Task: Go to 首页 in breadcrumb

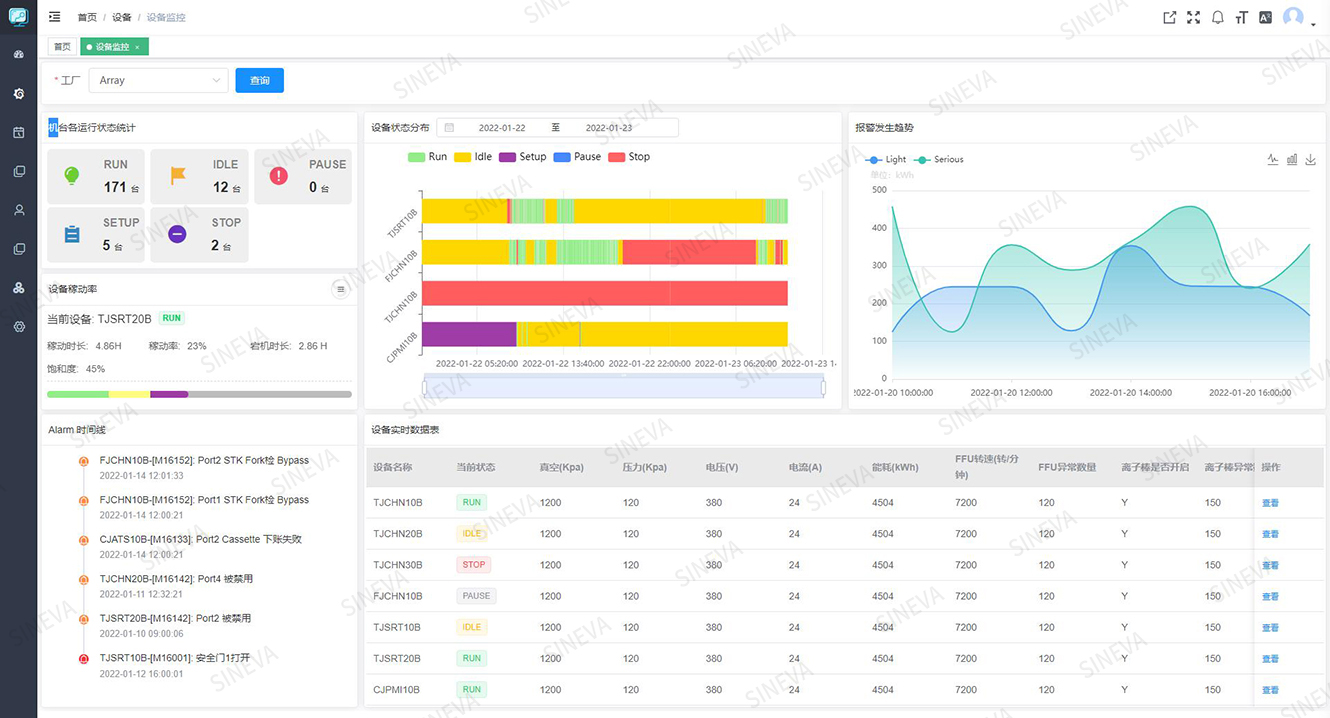Action: point(87,17)
